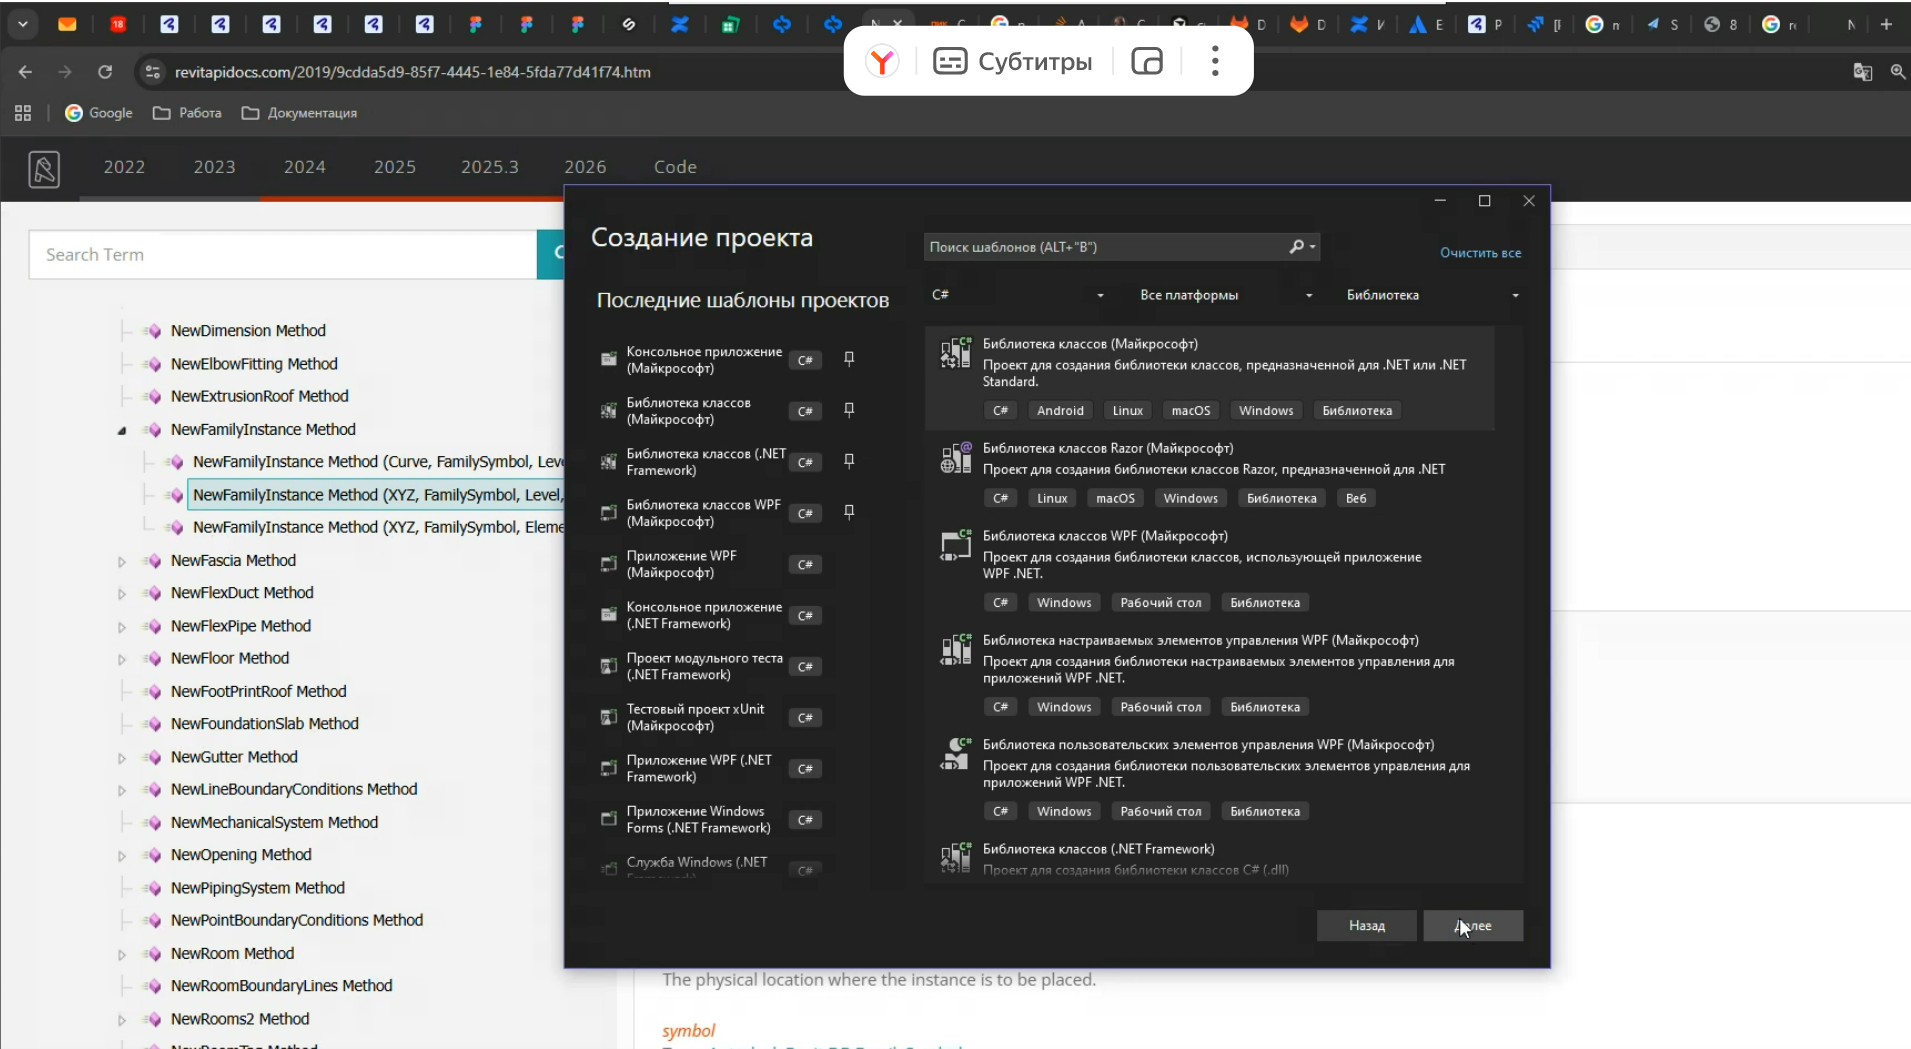Viewport: 1911px width, 1049px height.
Task: Click the Библиотека настраиваемых элементов управления WPF icon
Action: 956,650
